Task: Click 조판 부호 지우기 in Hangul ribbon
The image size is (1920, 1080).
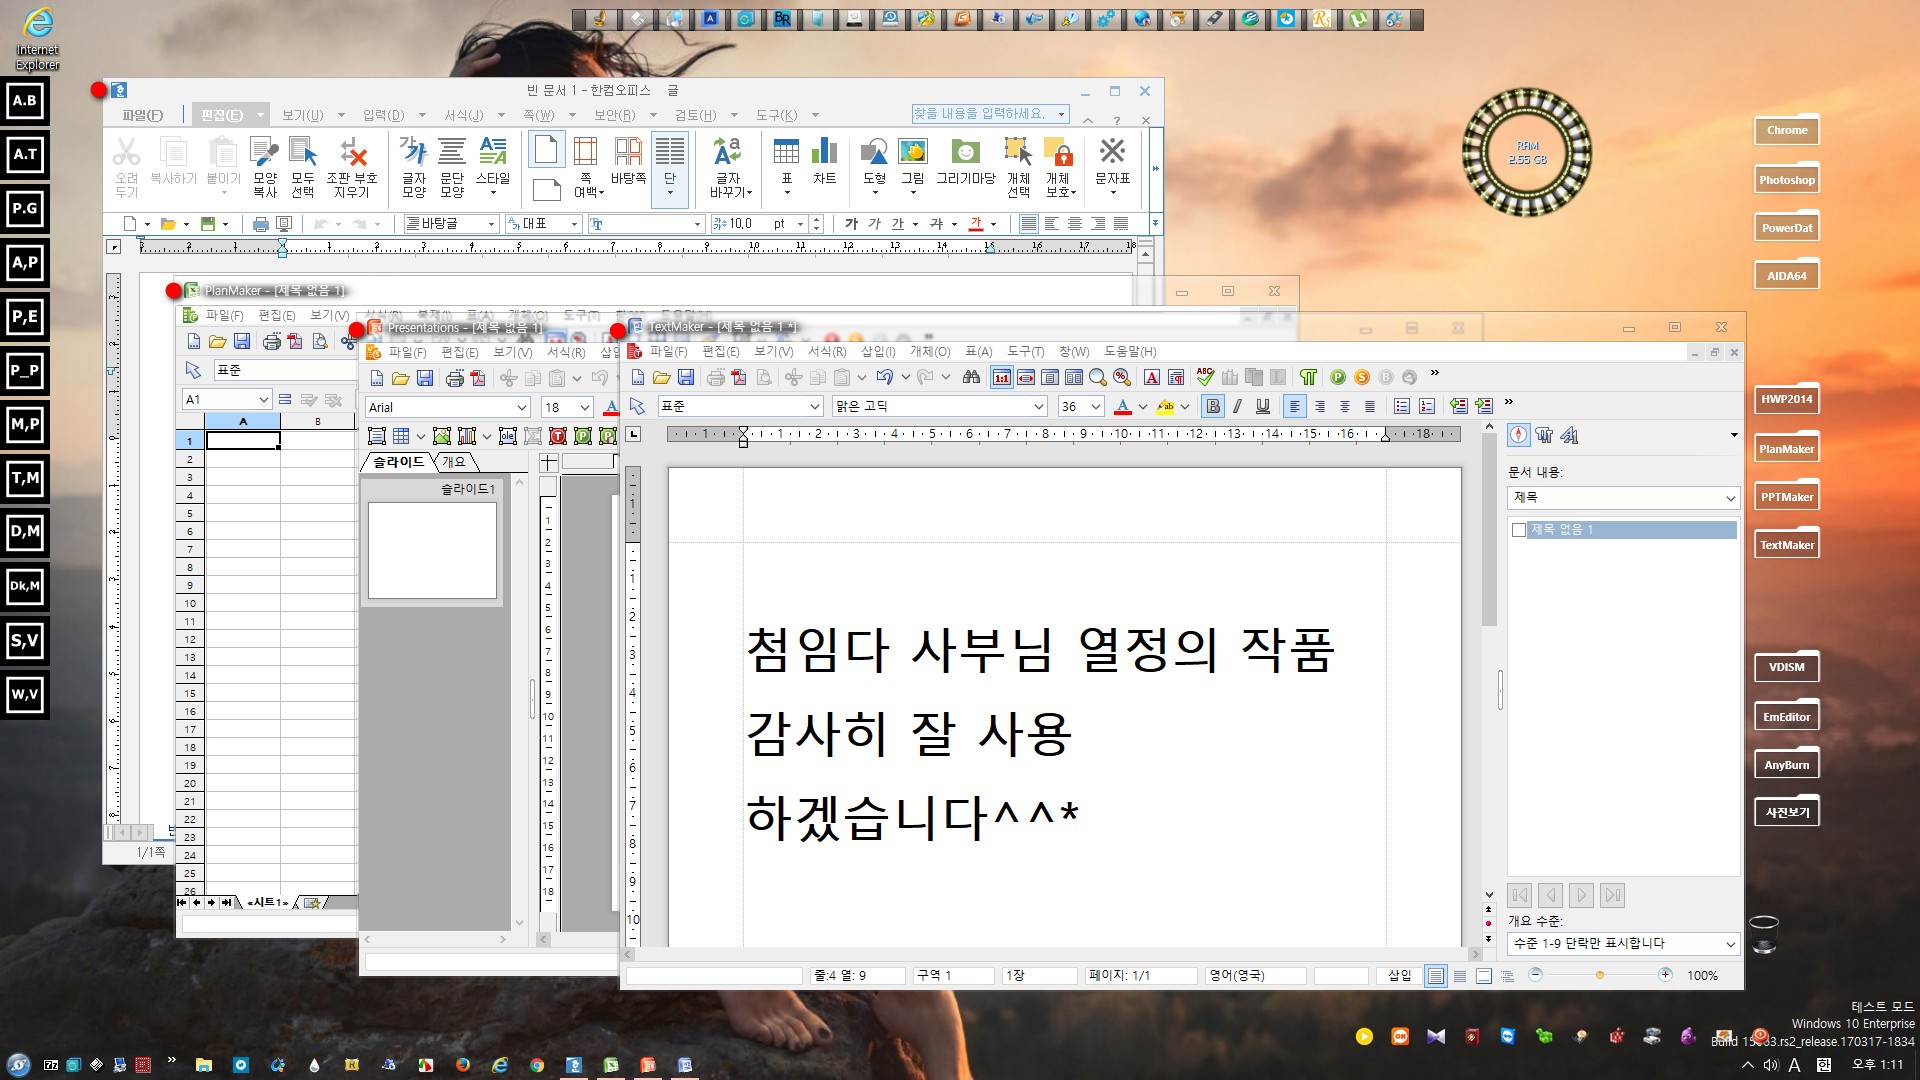Action: 352,167
